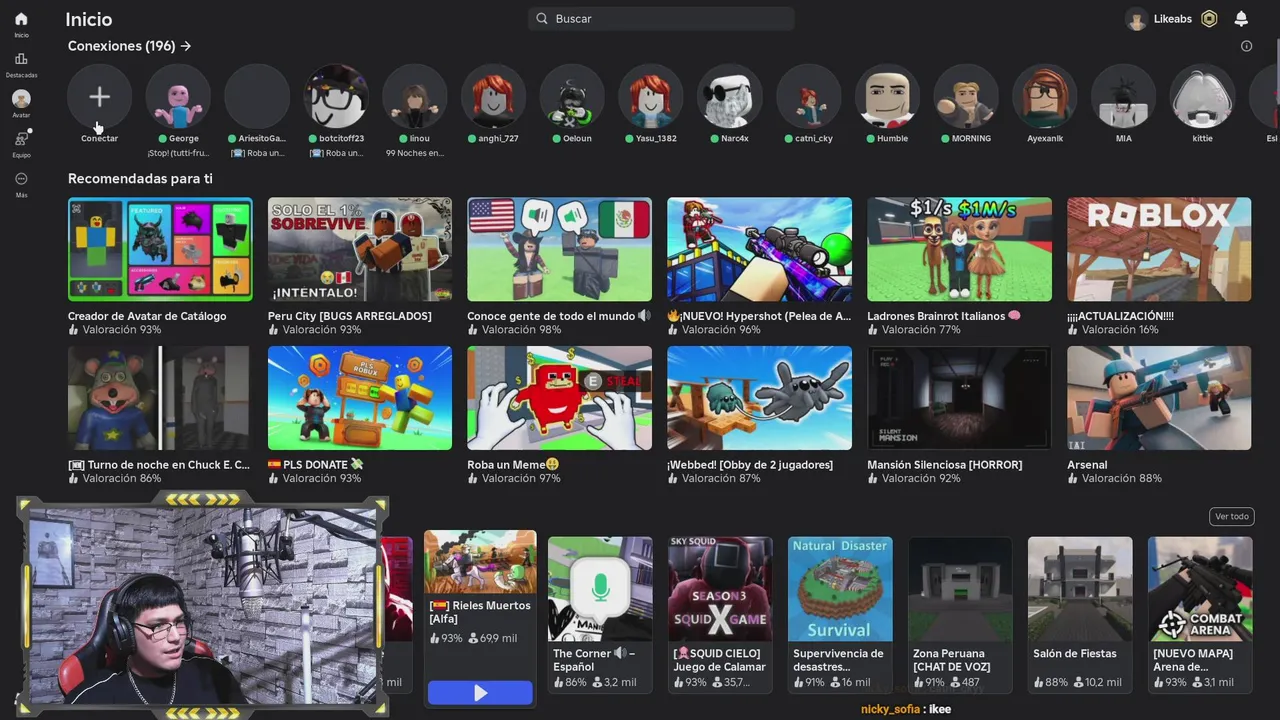Open ¡Webbed! Obby de 2 jugadores thumbnail
This screenshot has height=720, width=1280.
coord(759,398)
